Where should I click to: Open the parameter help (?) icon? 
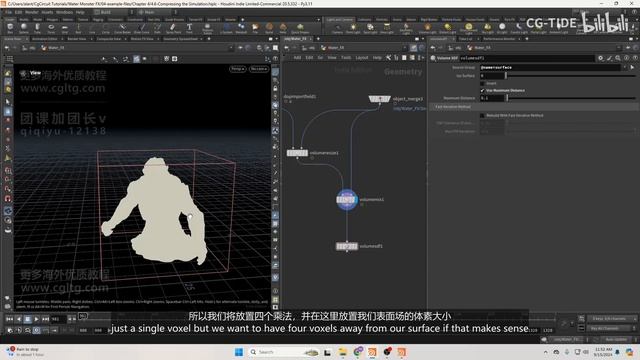pyautogui.click(x=635, y=58)
